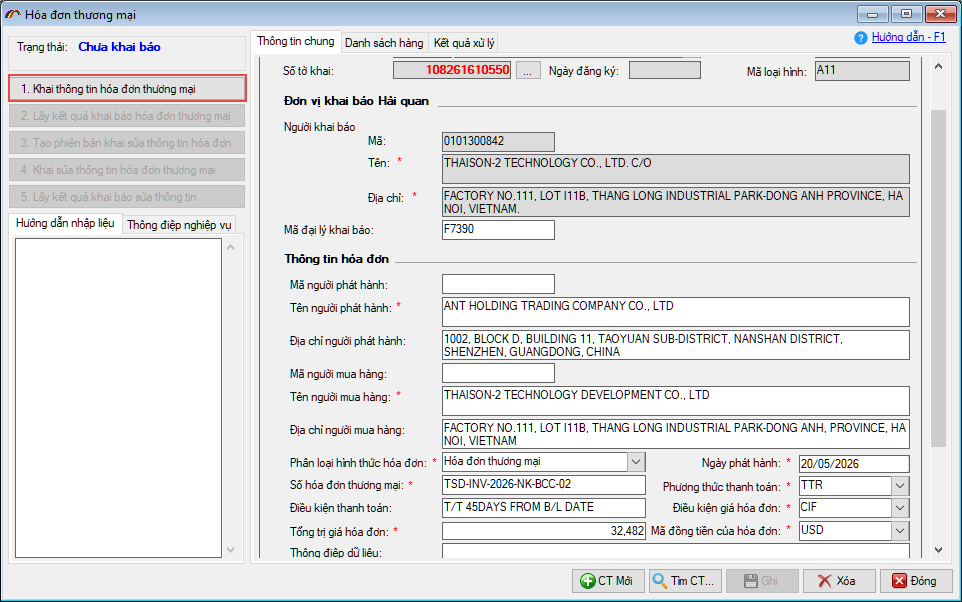This screenshot has height=602, width=962.
Task: Click the Tên người mua hàng field
Action: coord(675,401)
